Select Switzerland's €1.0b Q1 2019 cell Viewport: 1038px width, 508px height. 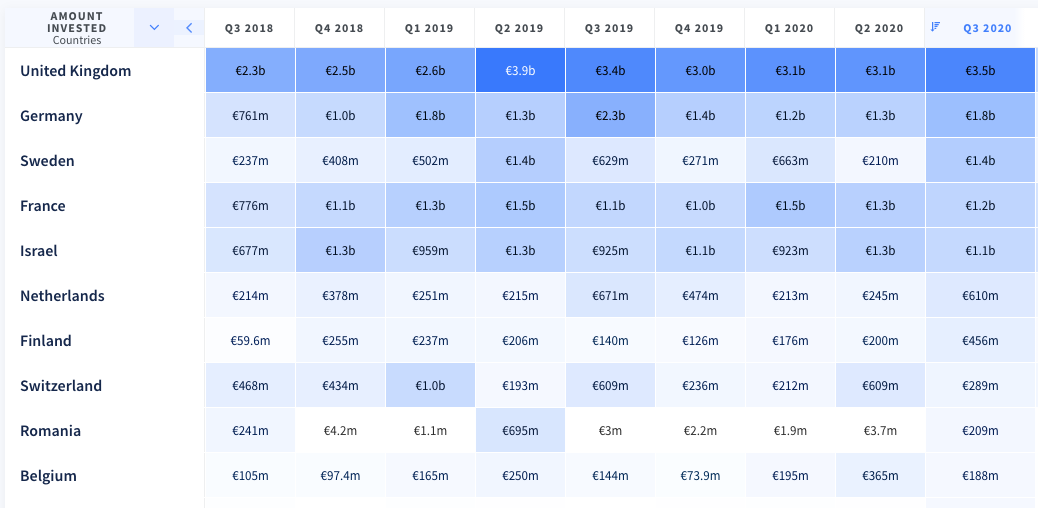pos(429,386)
